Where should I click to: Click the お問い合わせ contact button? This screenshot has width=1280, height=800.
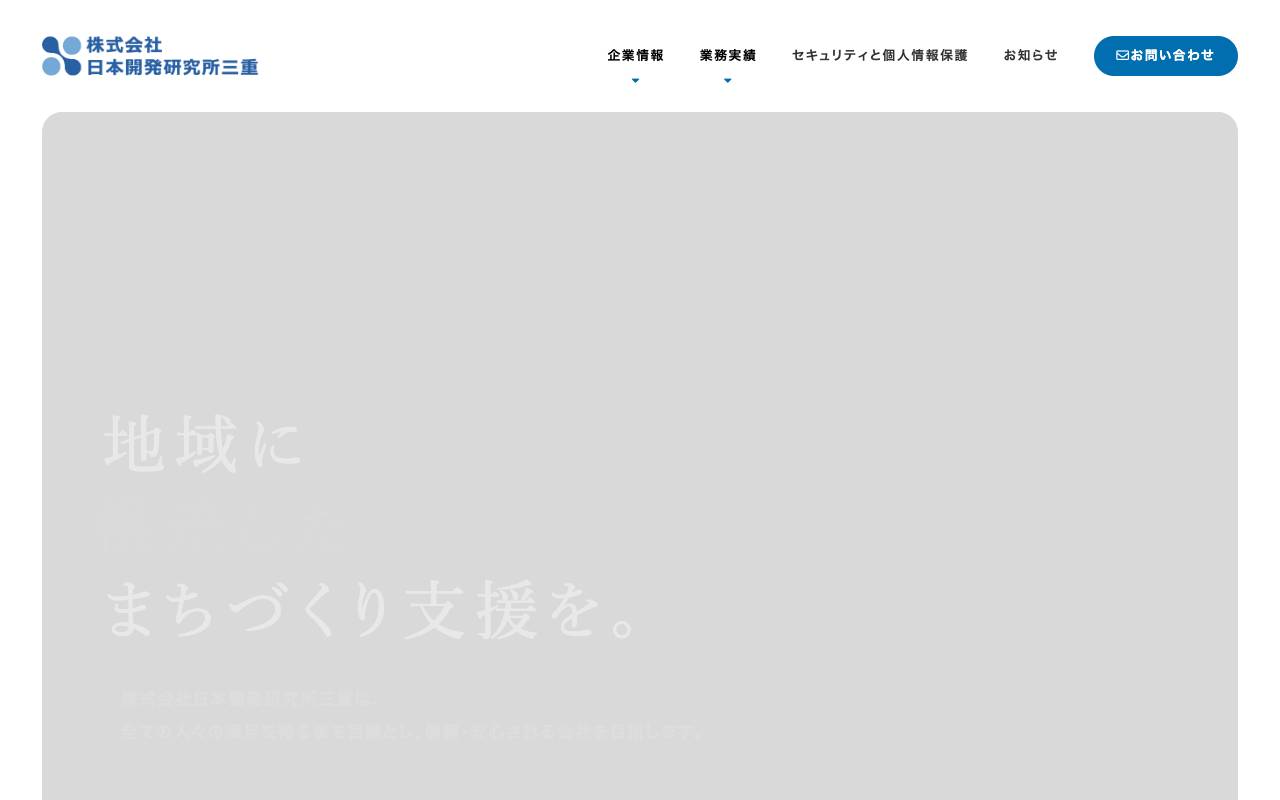(x=1166, y=56)
